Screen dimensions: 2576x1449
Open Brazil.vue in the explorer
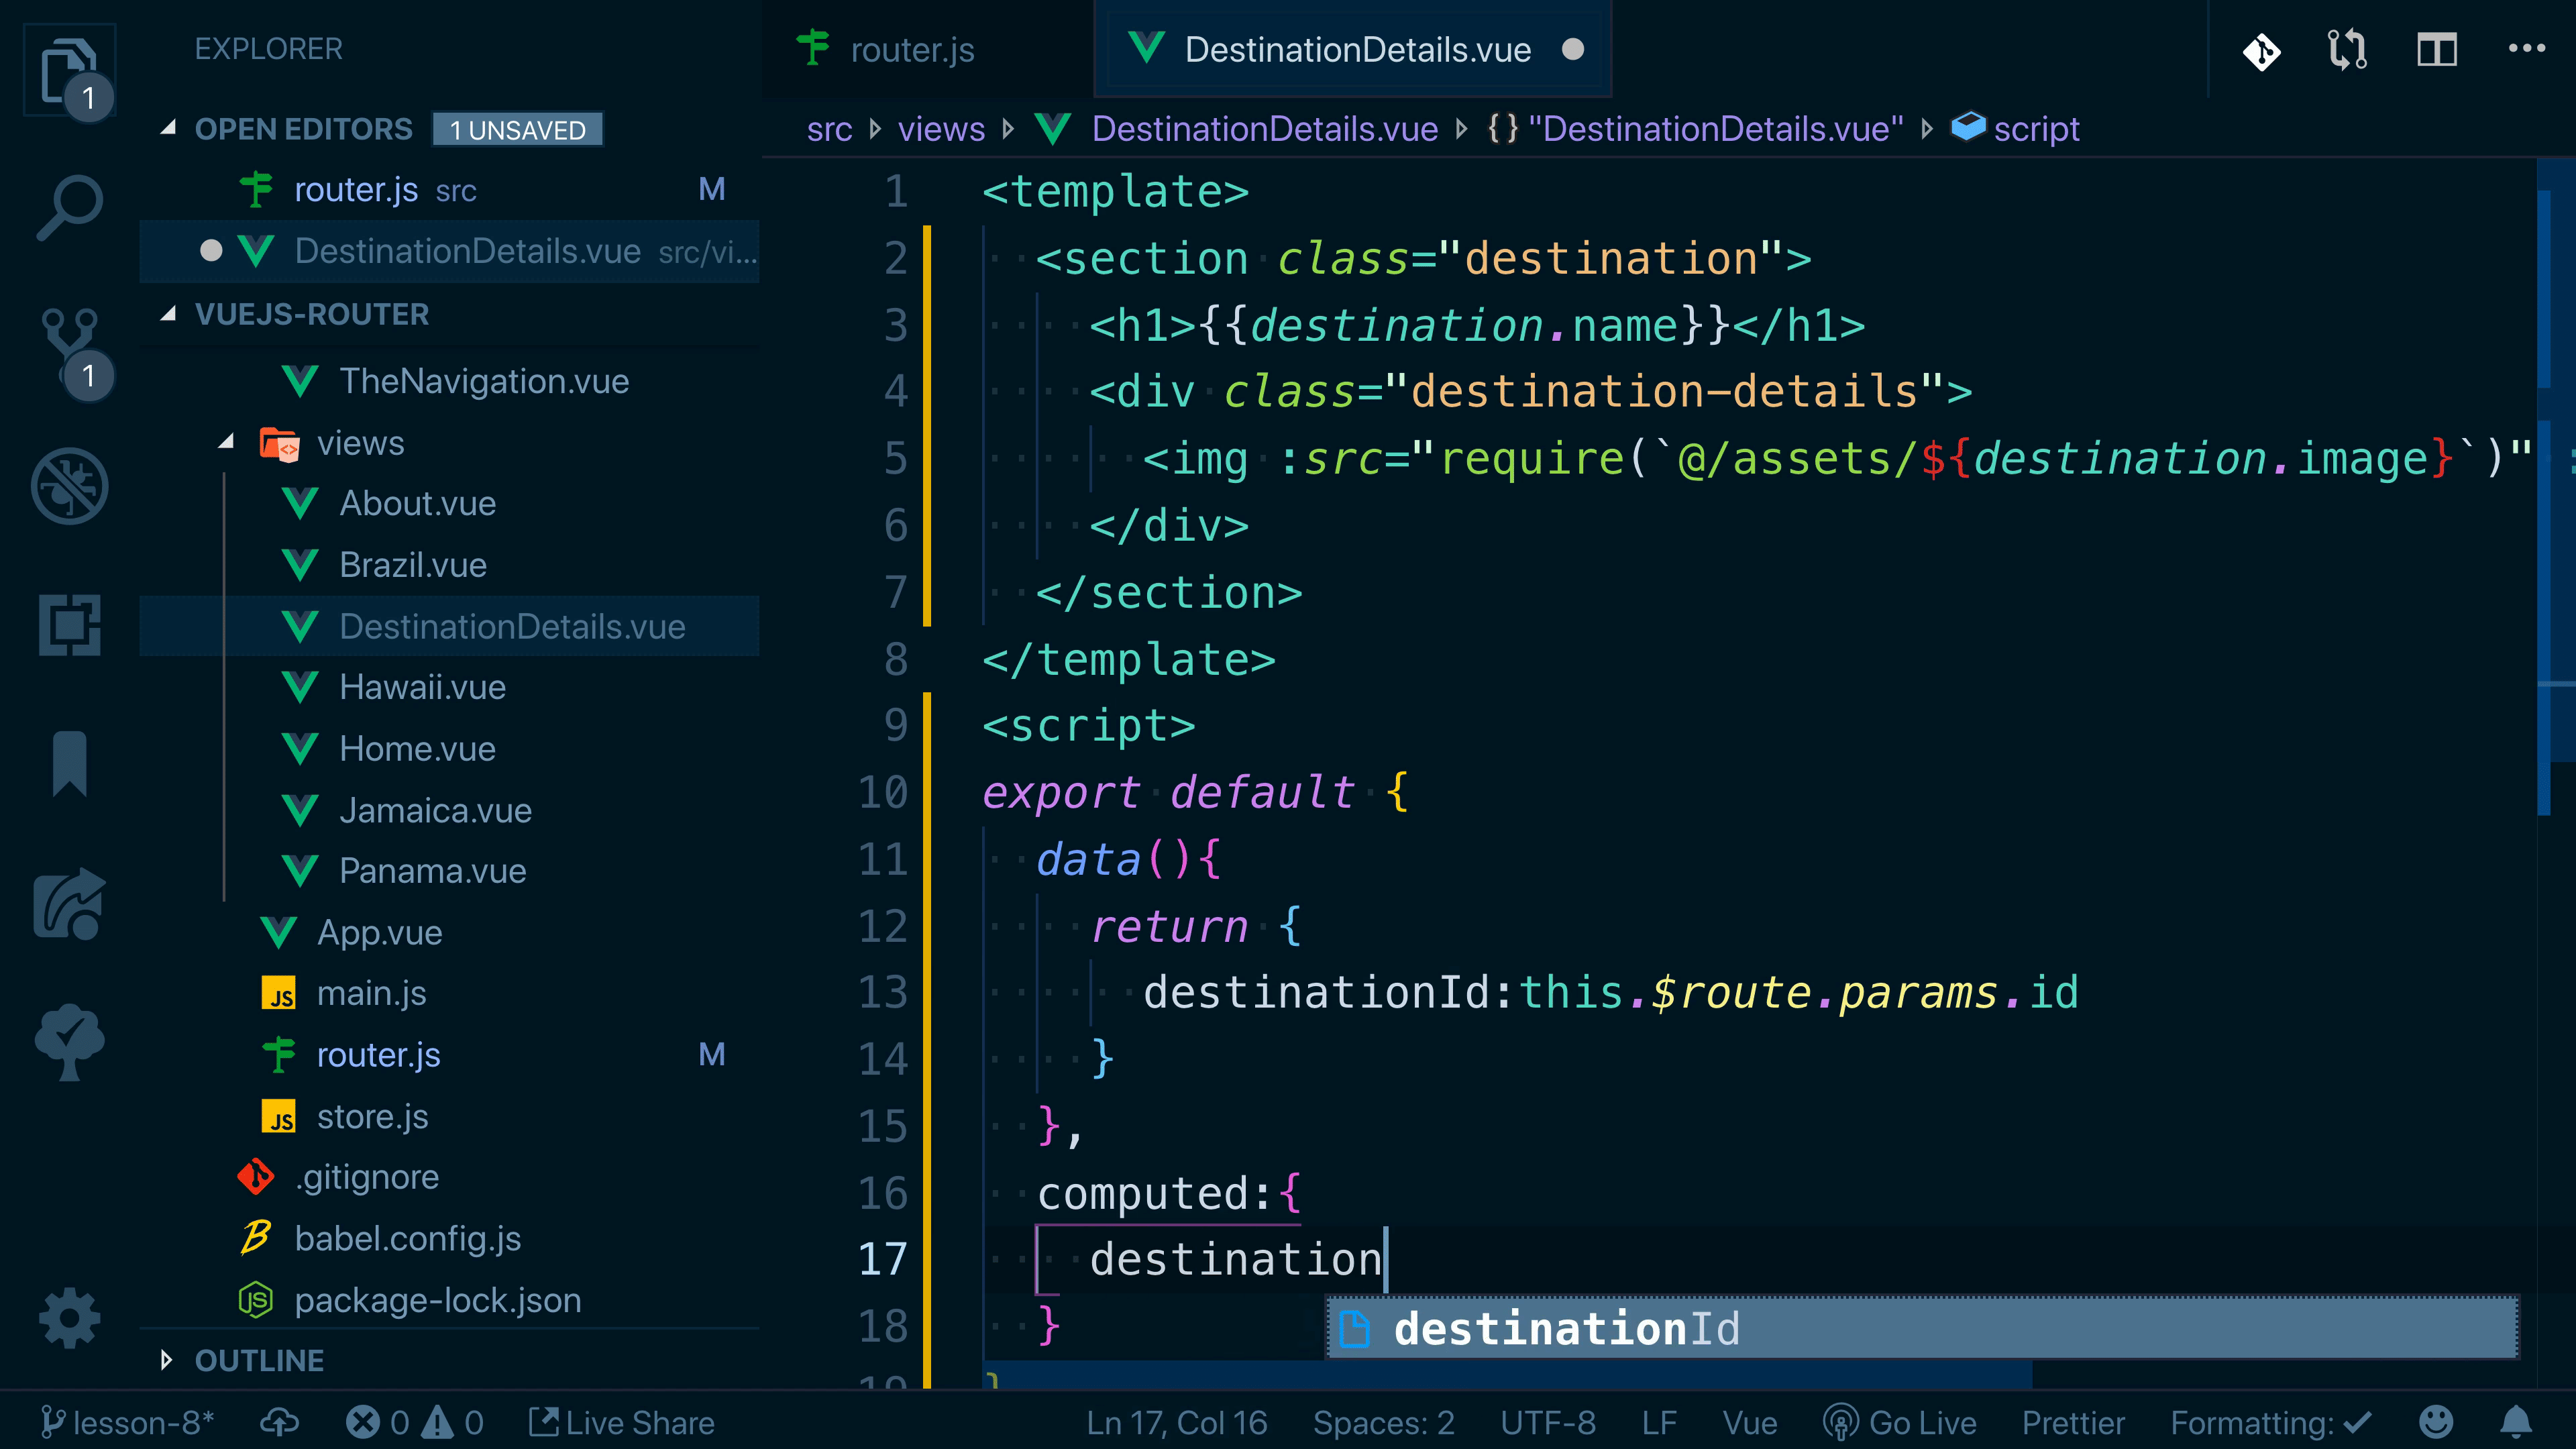pyautogui.click(x=449, y=565)
